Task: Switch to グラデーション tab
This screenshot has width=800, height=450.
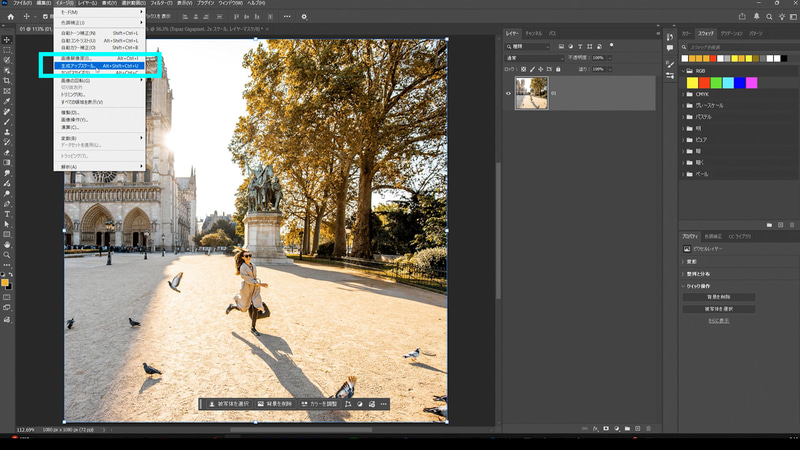Action: click(731, 34)
